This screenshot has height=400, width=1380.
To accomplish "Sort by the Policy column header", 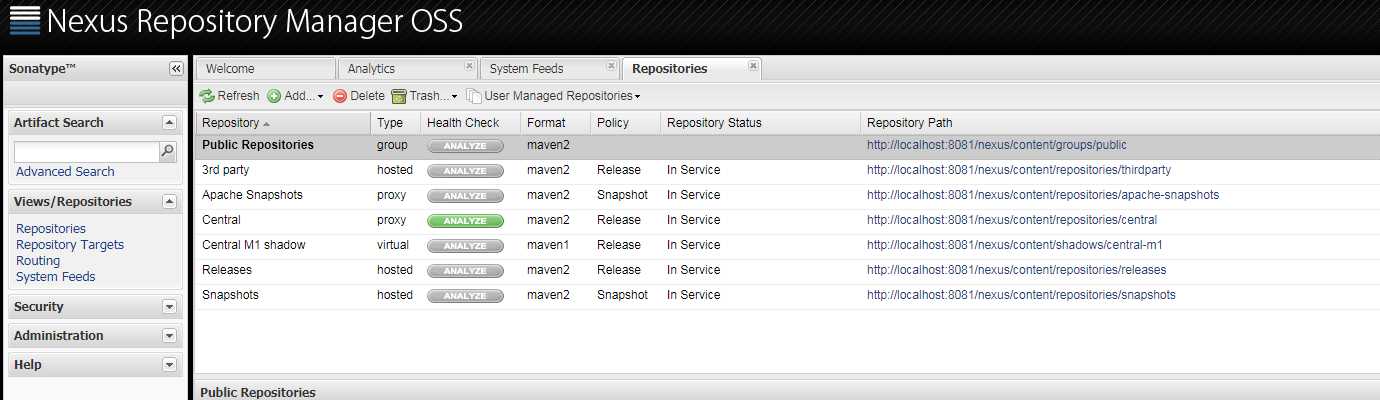I will pyautogui.click(x=625, y=123).
